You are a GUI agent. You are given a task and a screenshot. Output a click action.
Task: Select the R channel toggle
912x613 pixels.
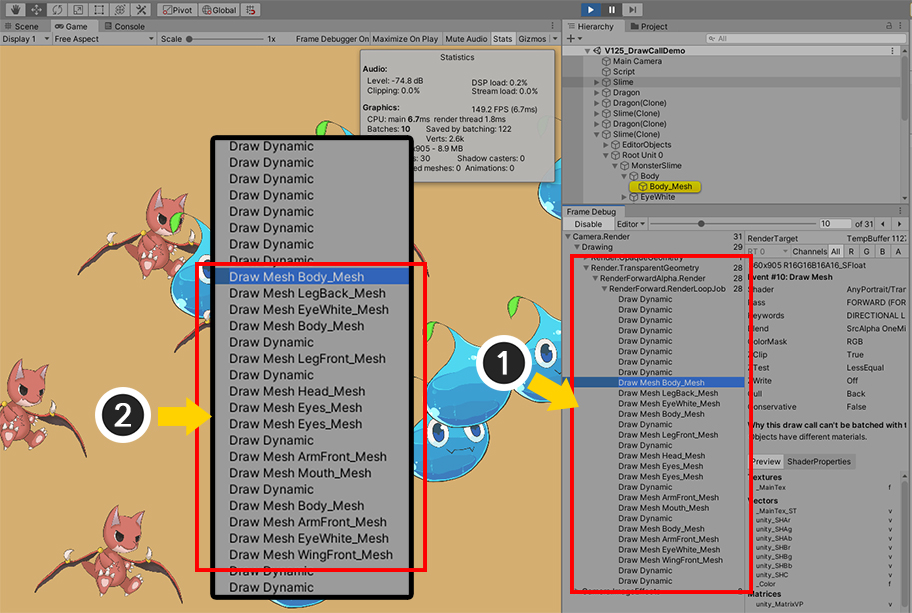point(851,251)
